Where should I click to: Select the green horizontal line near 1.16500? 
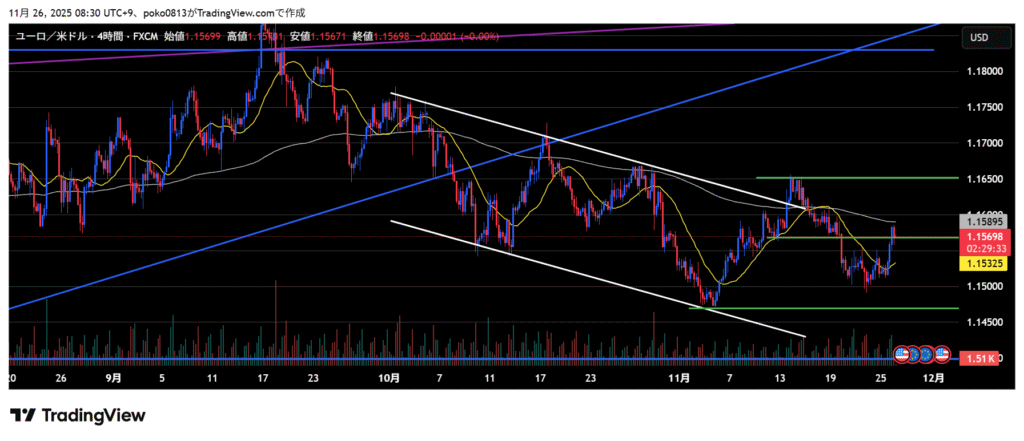pyautogui.click(x=850, y=178)
